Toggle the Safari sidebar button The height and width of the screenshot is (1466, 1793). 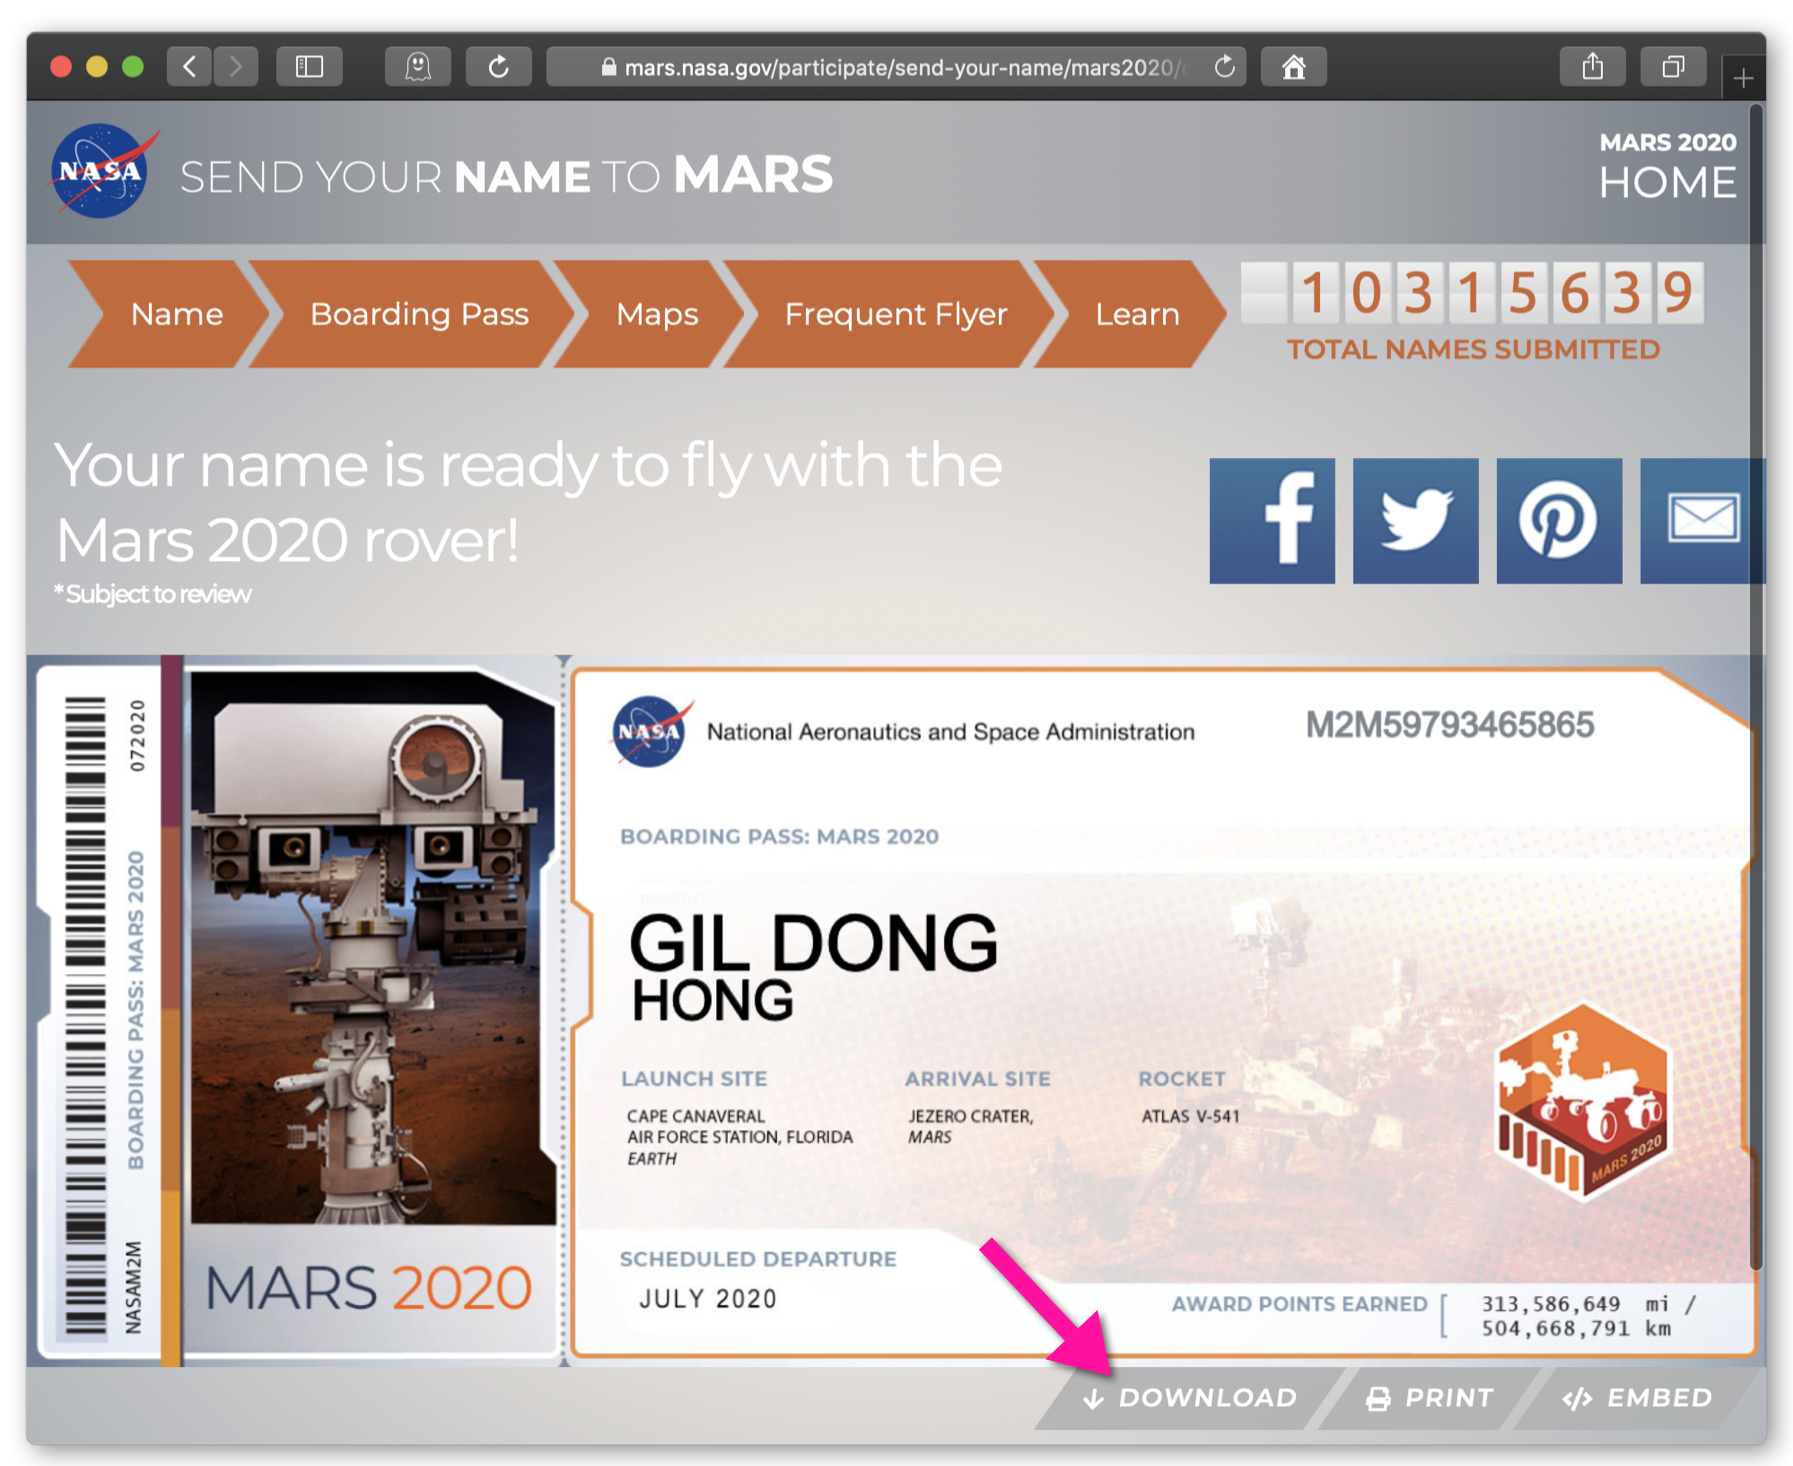point(309,67)
